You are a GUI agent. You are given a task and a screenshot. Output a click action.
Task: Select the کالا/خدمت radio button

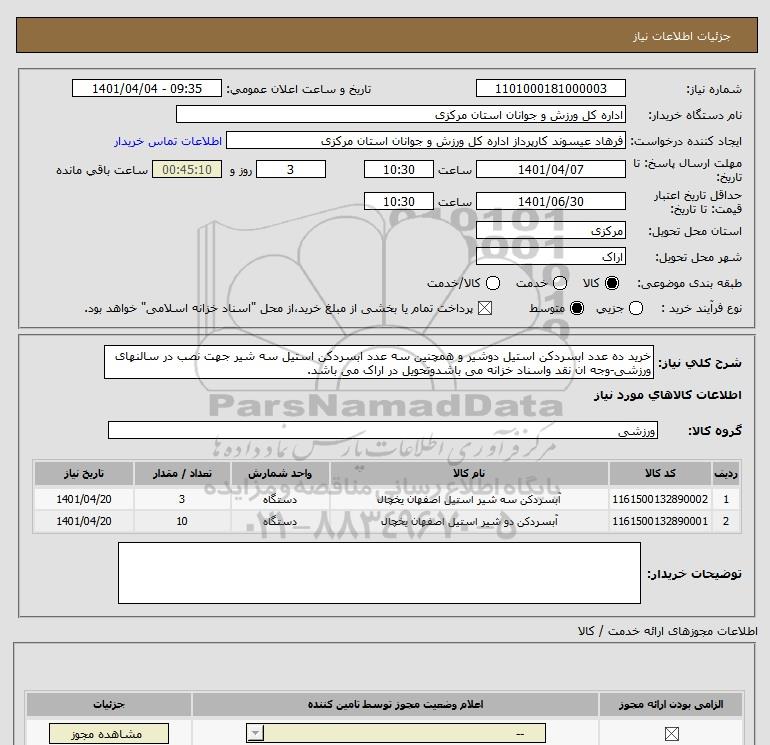point(493,283)
